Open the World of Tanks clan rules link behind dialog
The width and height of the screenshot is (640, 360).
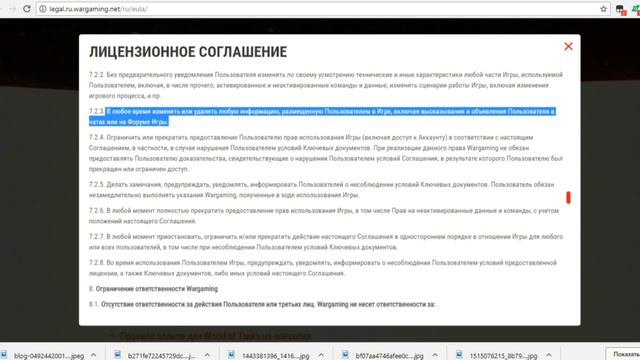click(215, 336)
